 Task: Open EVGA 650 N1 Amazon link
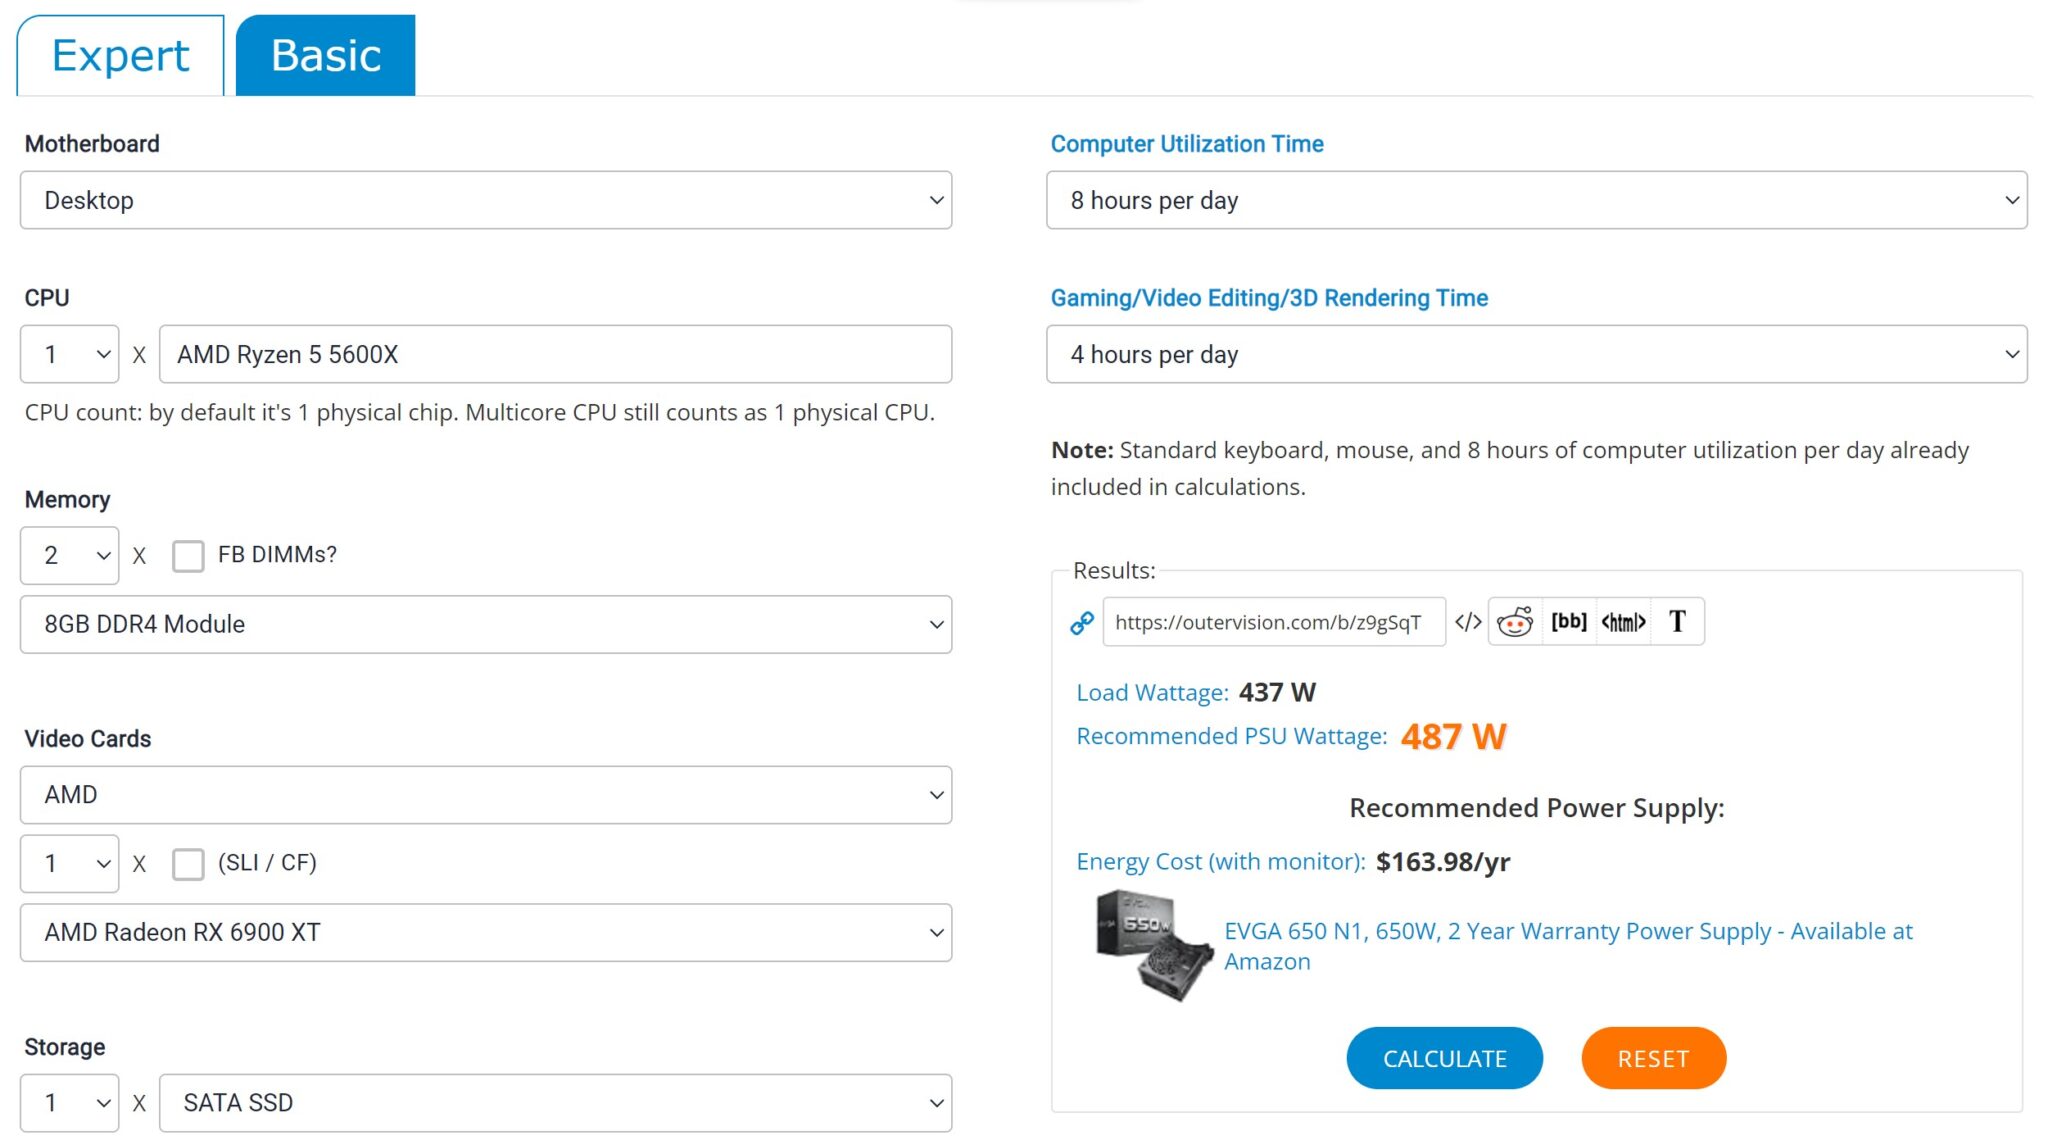1567,932
